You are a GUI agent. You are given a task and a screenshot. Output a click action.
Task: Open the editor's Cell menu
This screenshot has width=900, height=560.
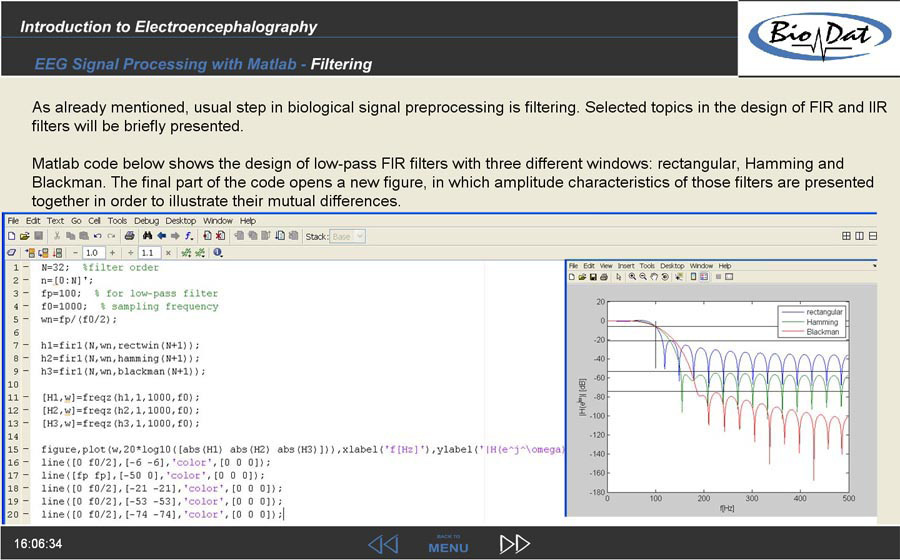pyautogui.click(x=94, y=221)
